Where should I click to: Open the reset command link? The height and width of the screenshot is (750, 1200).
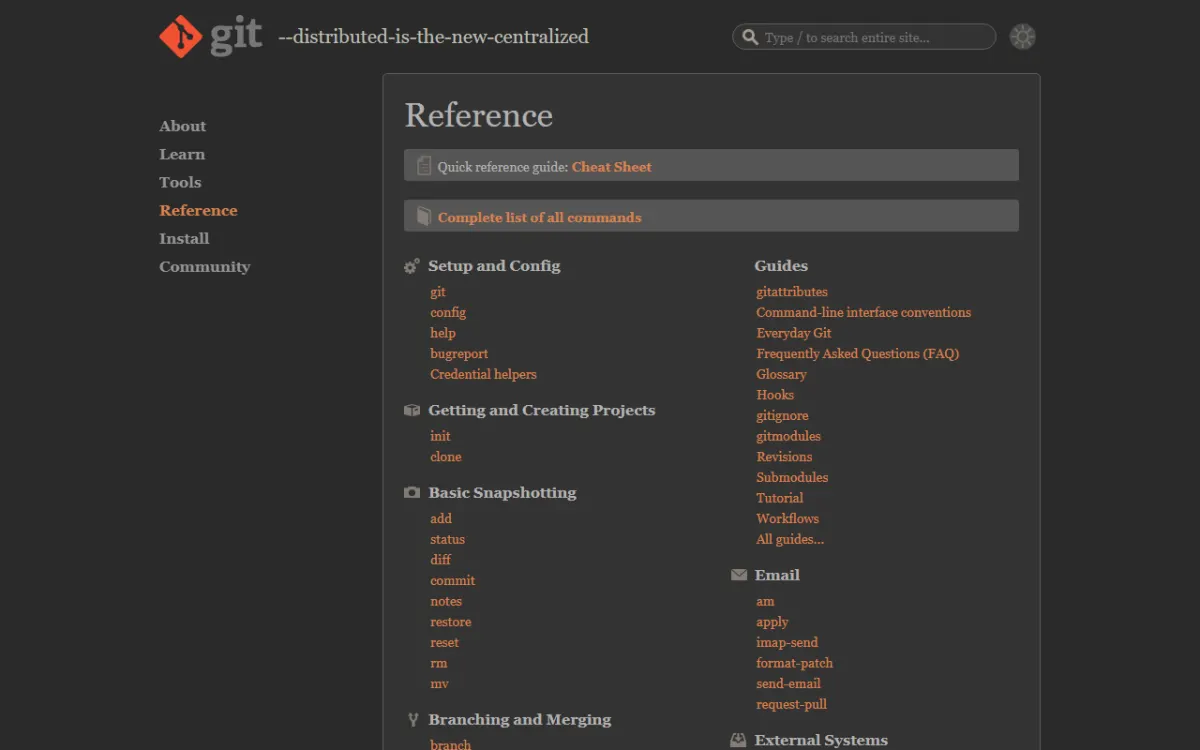[445, 642]
